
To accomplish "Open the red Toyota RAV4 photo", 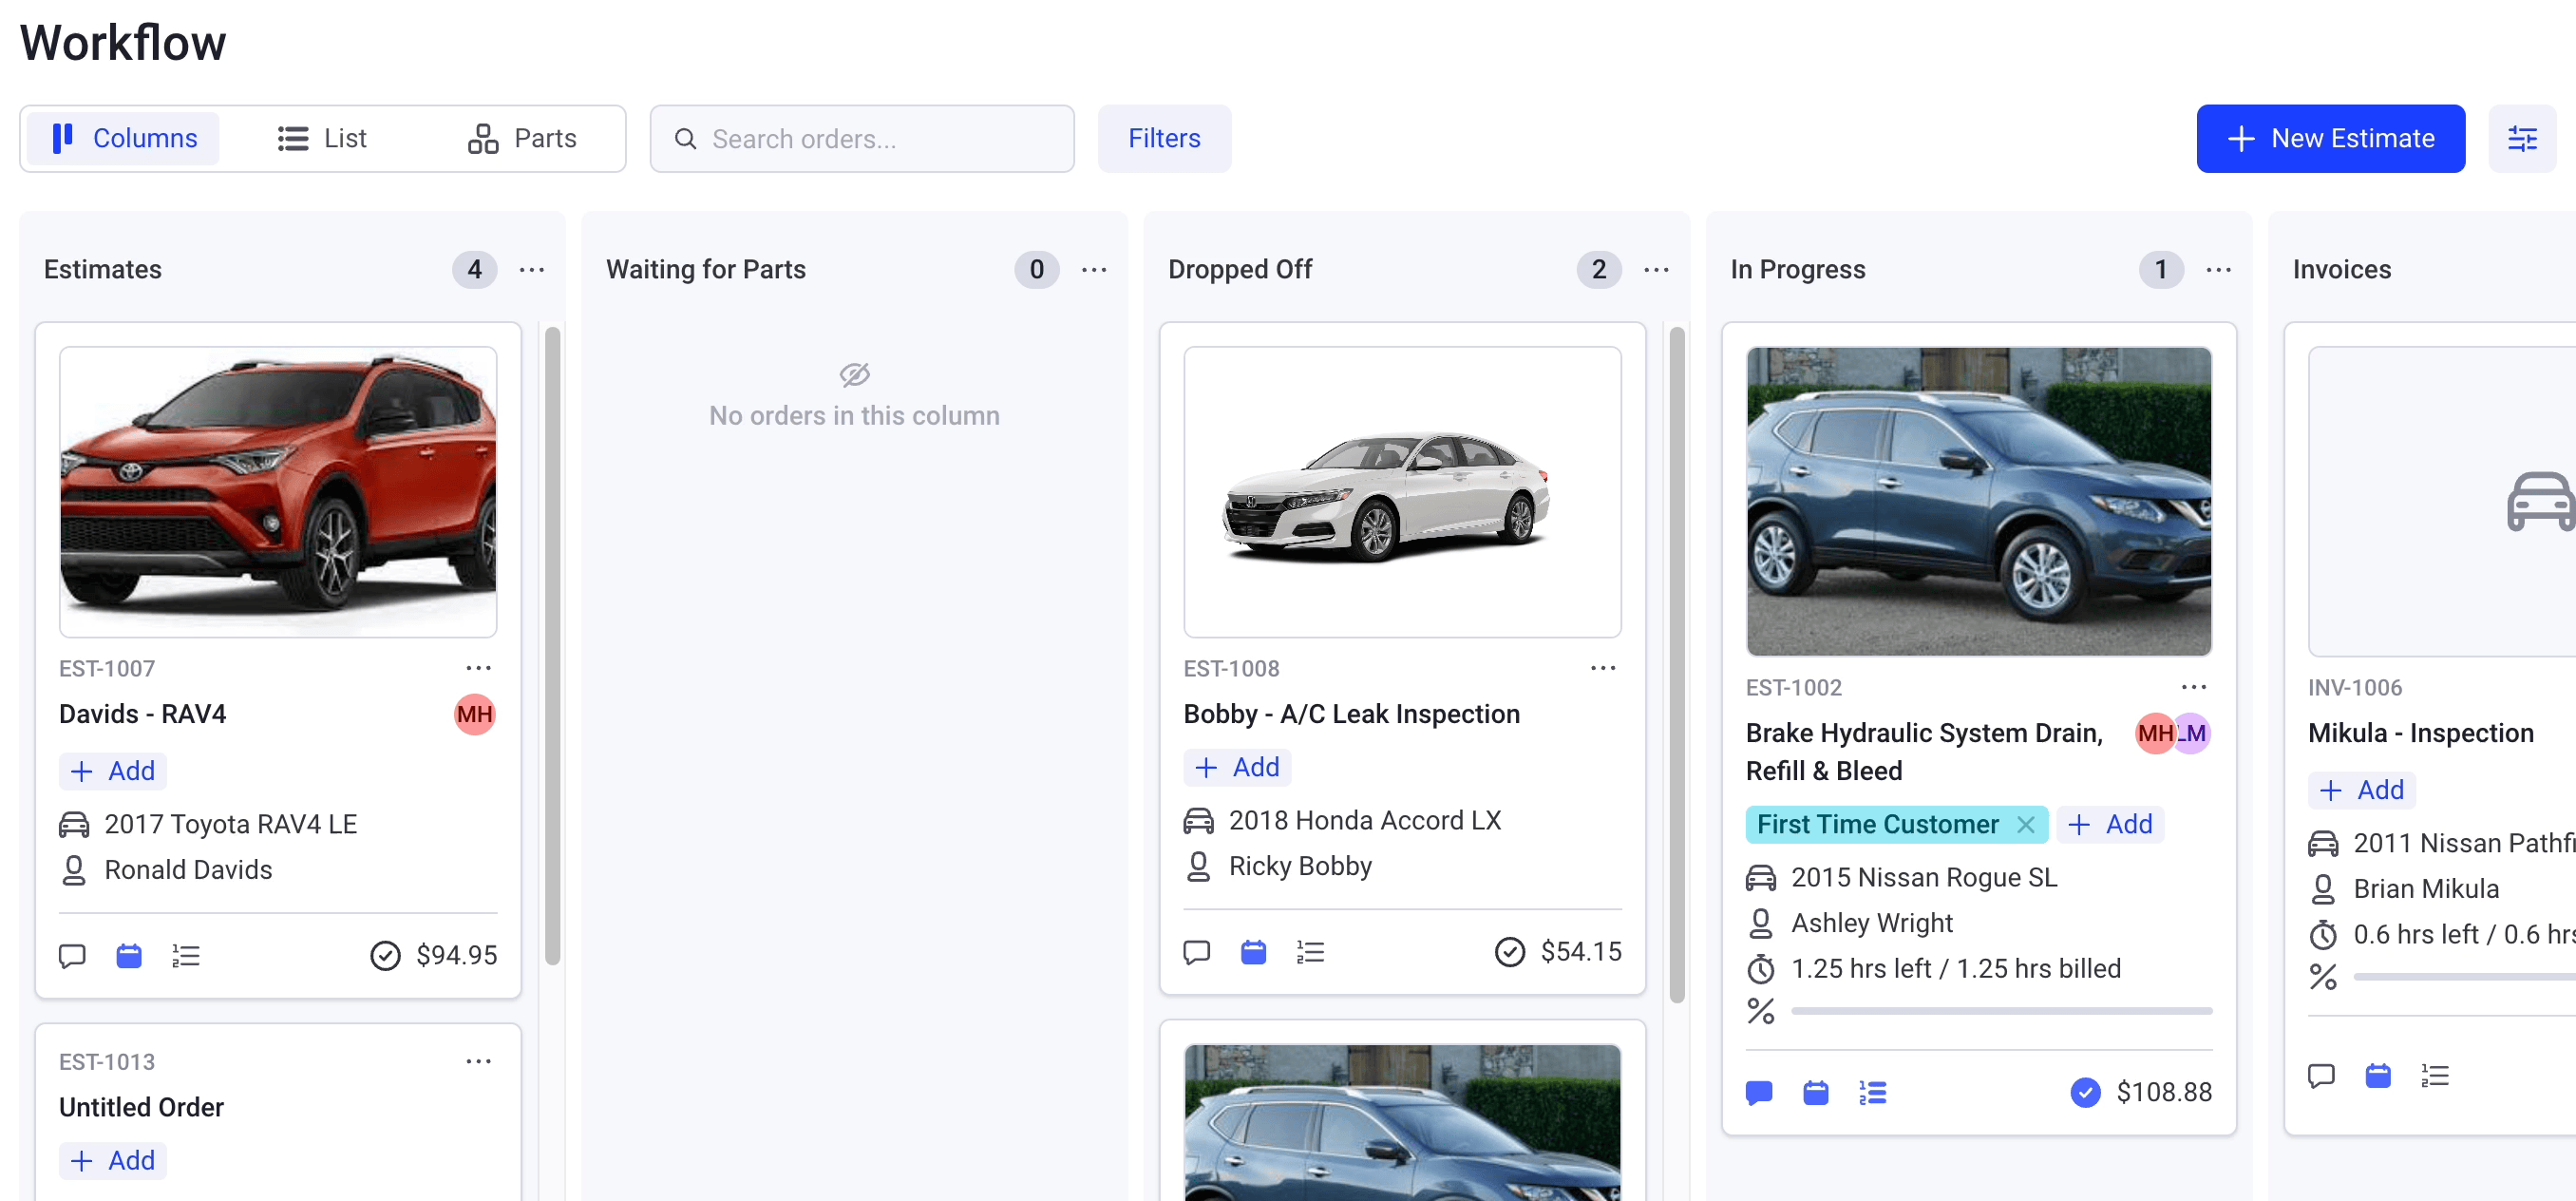I will (x=278, y=491).
